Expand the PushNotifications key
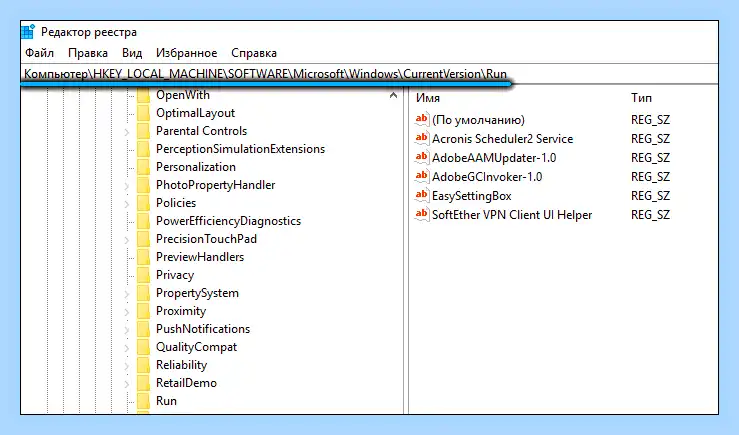739x435 pixels. (x=127, y=329)
